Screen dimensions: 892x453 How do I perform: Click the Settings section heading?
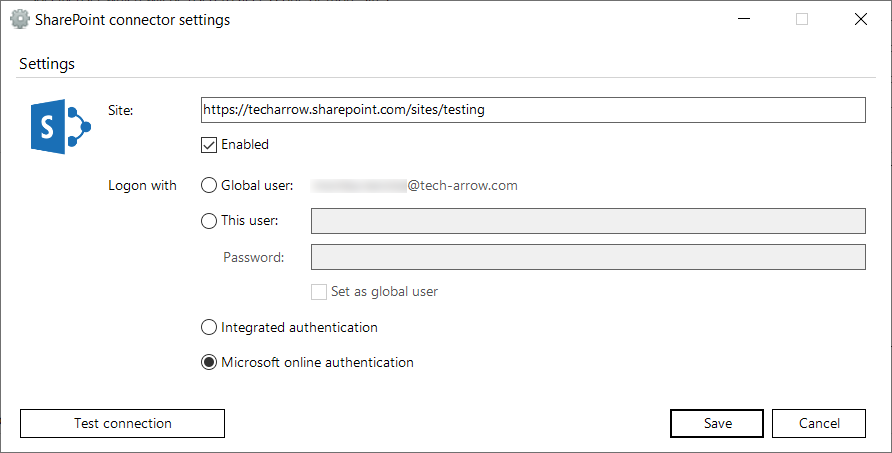(x=47, y=64)
